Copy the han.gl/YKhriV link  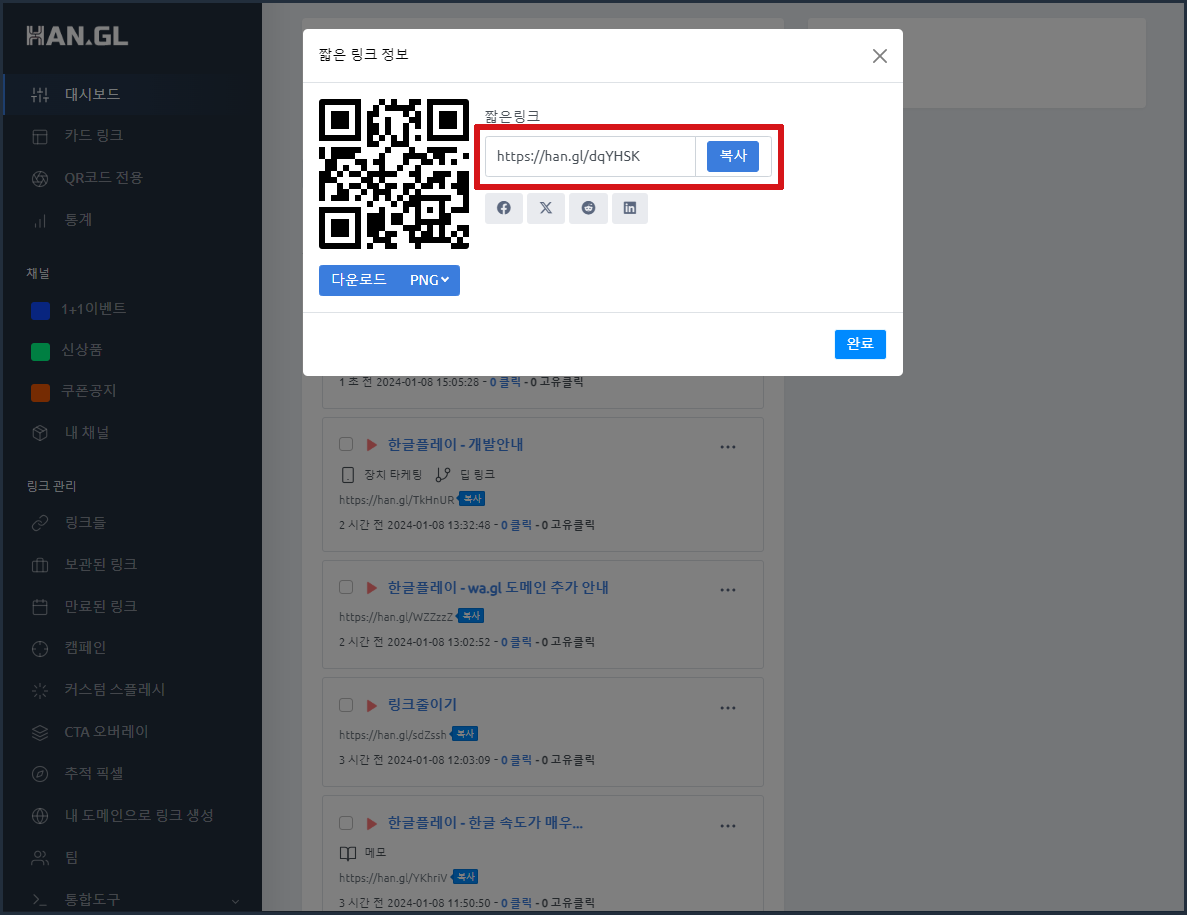pos(466,877)
